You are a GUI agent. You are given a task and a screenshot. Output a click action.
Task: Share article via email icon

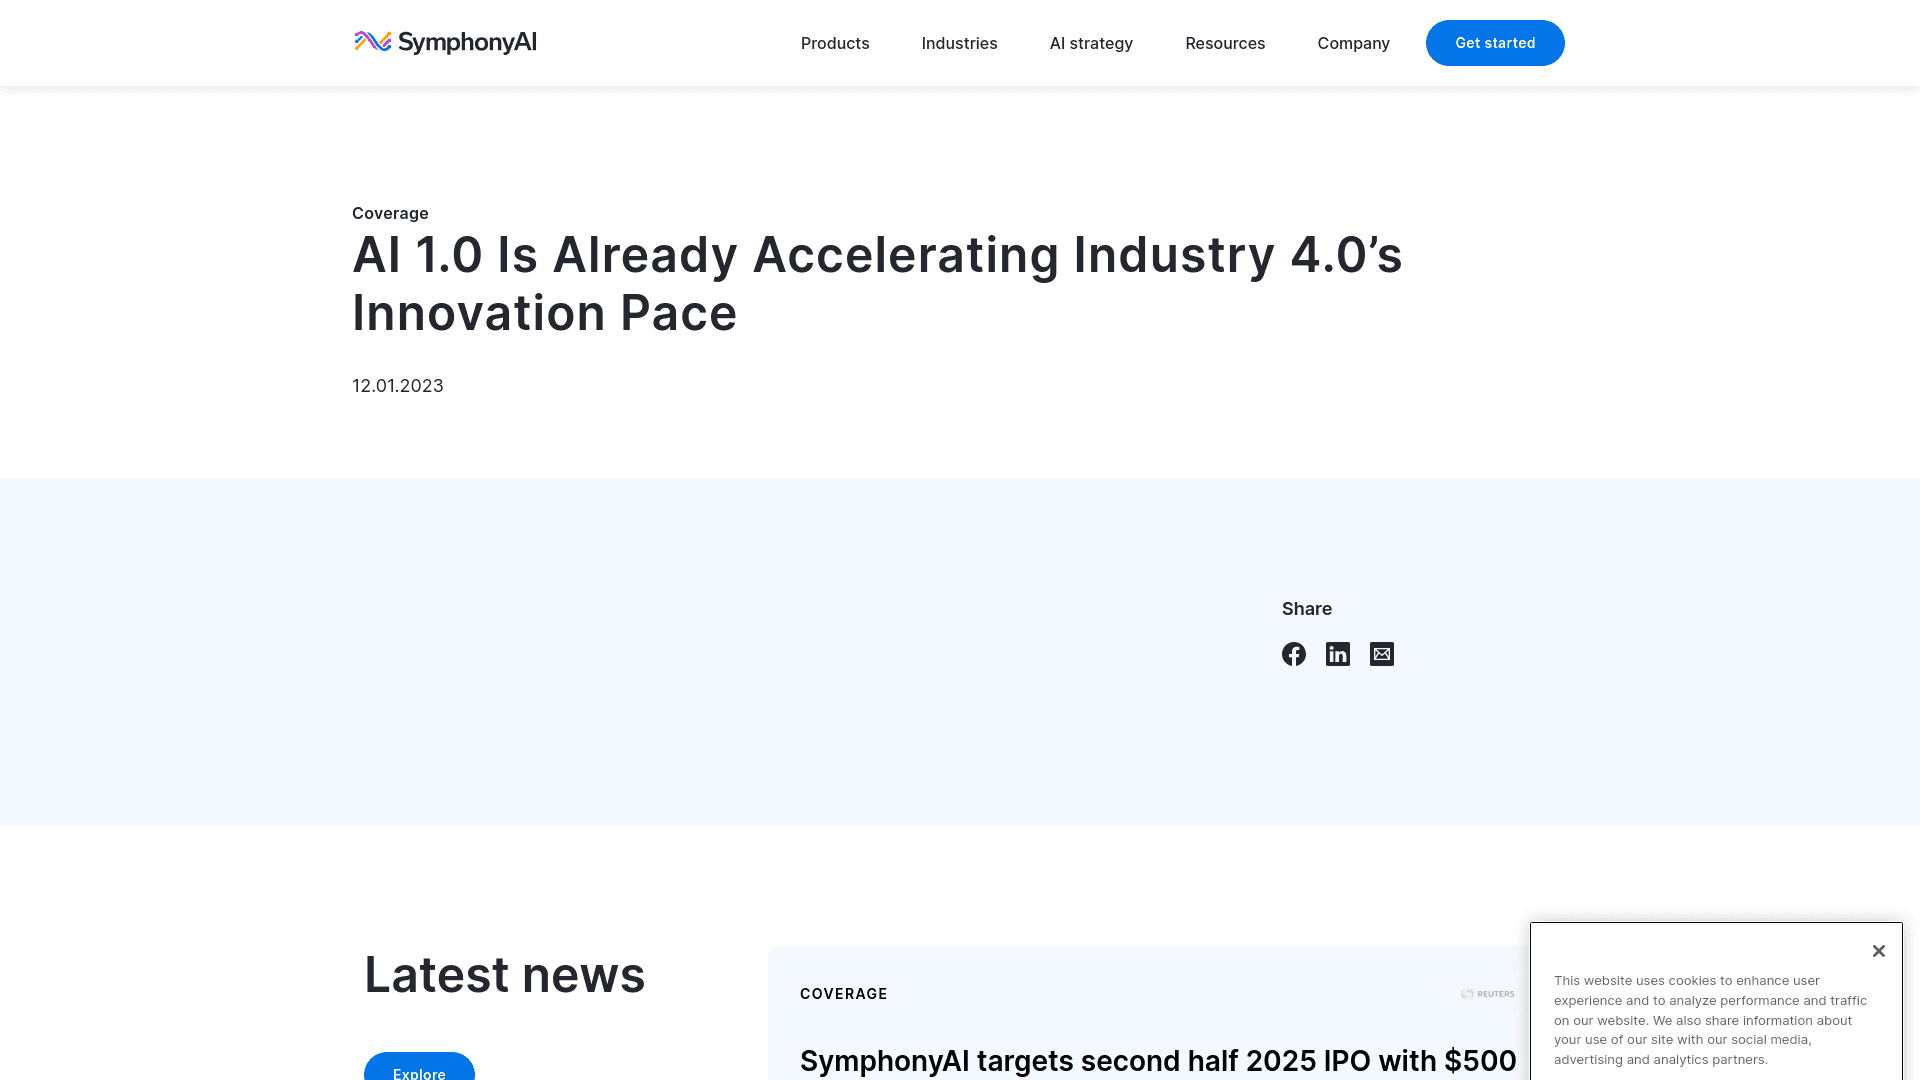(x=1382, y=654)
